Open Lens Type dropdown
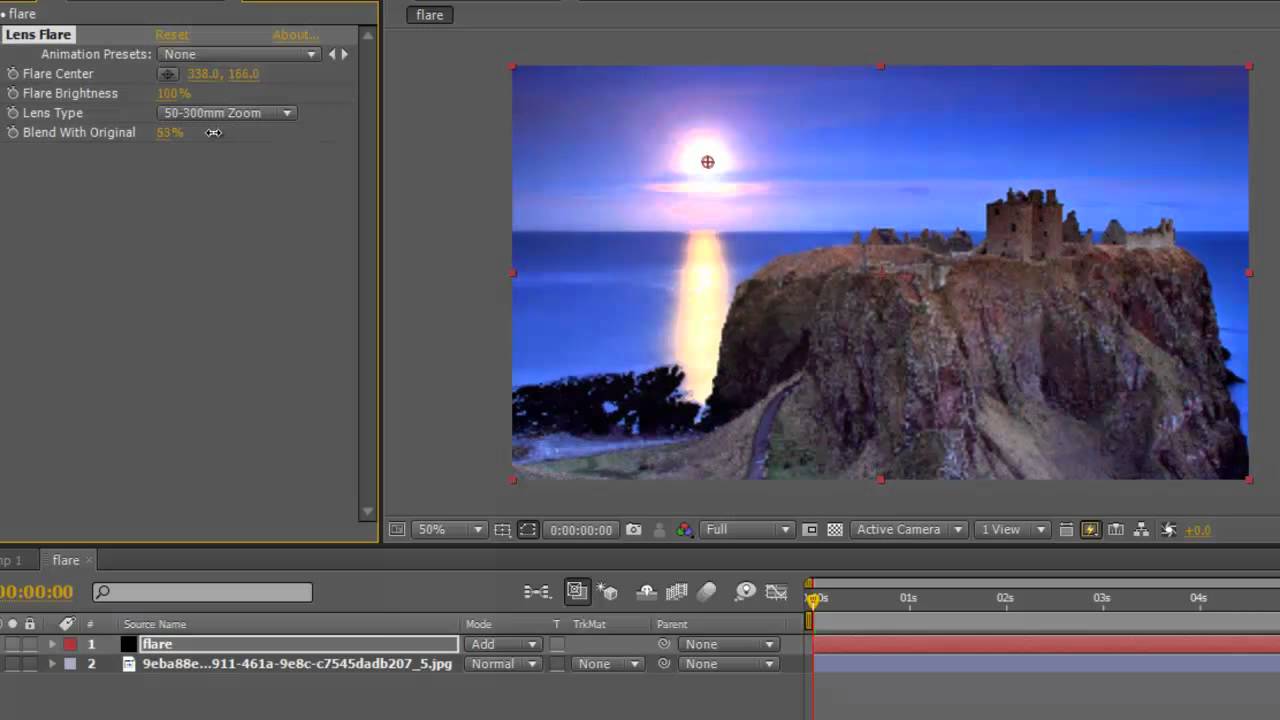The width and height of the screenshot is (1280, 720). (227, 113)
